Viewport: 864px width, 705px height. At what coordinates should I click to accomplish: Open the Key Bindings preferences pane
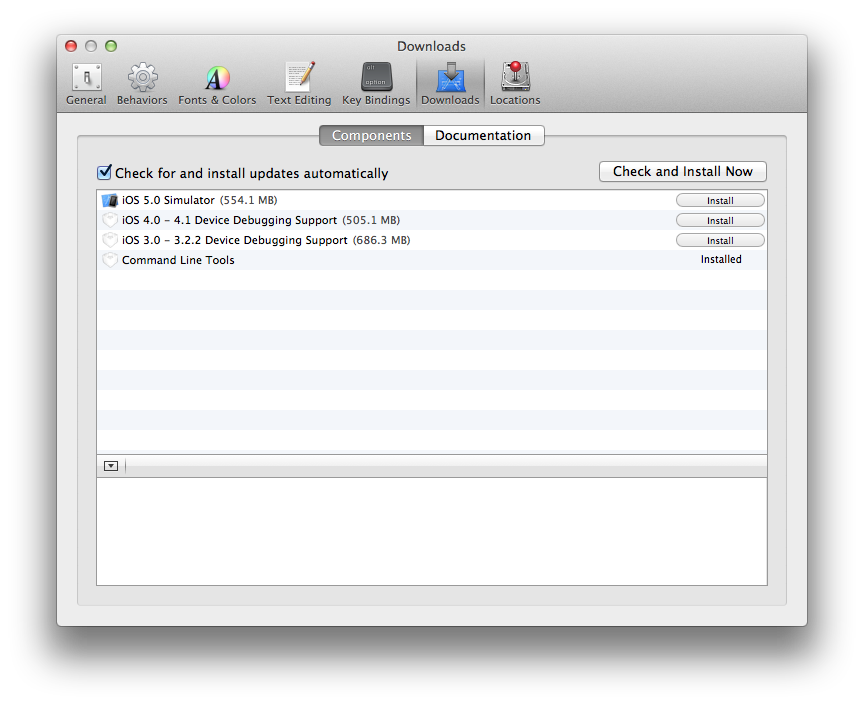(376, 84)
